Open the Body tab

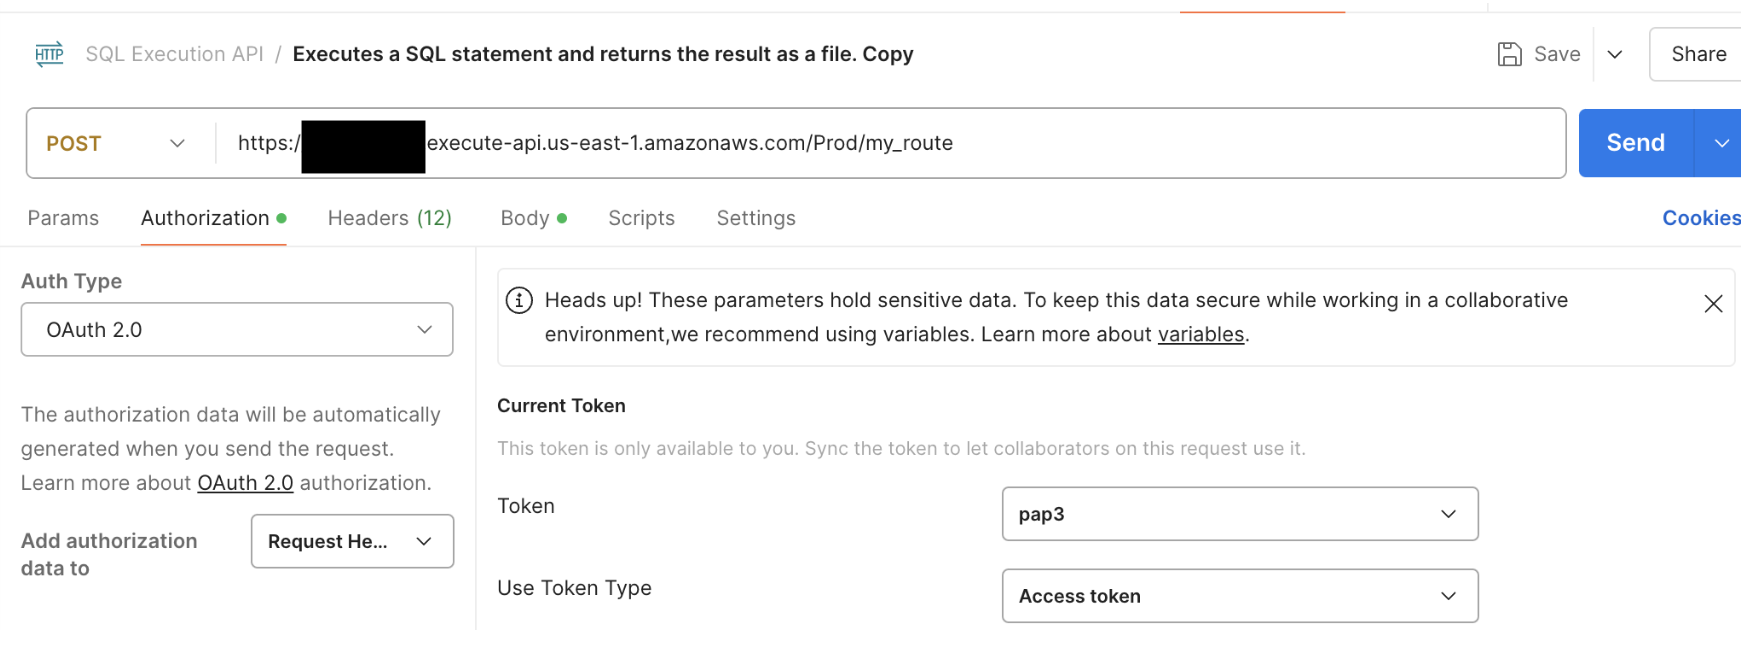[x=525, y=218]
